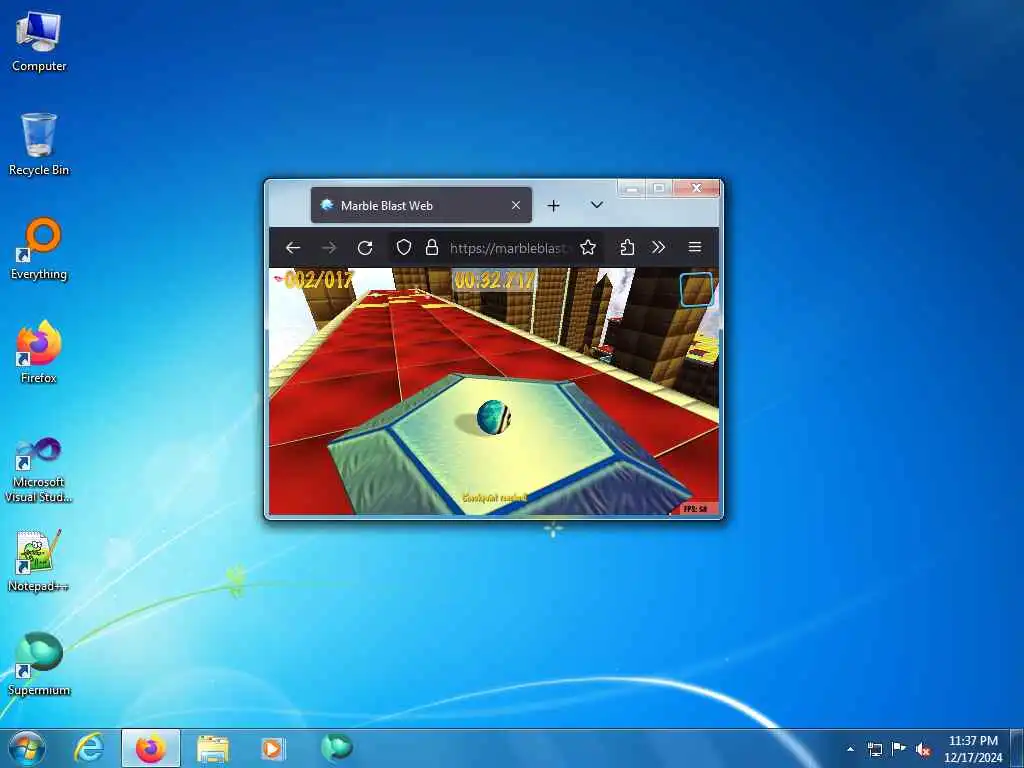
Task: Open the Computer desktop icon
Action: click(x=39, y=42)
